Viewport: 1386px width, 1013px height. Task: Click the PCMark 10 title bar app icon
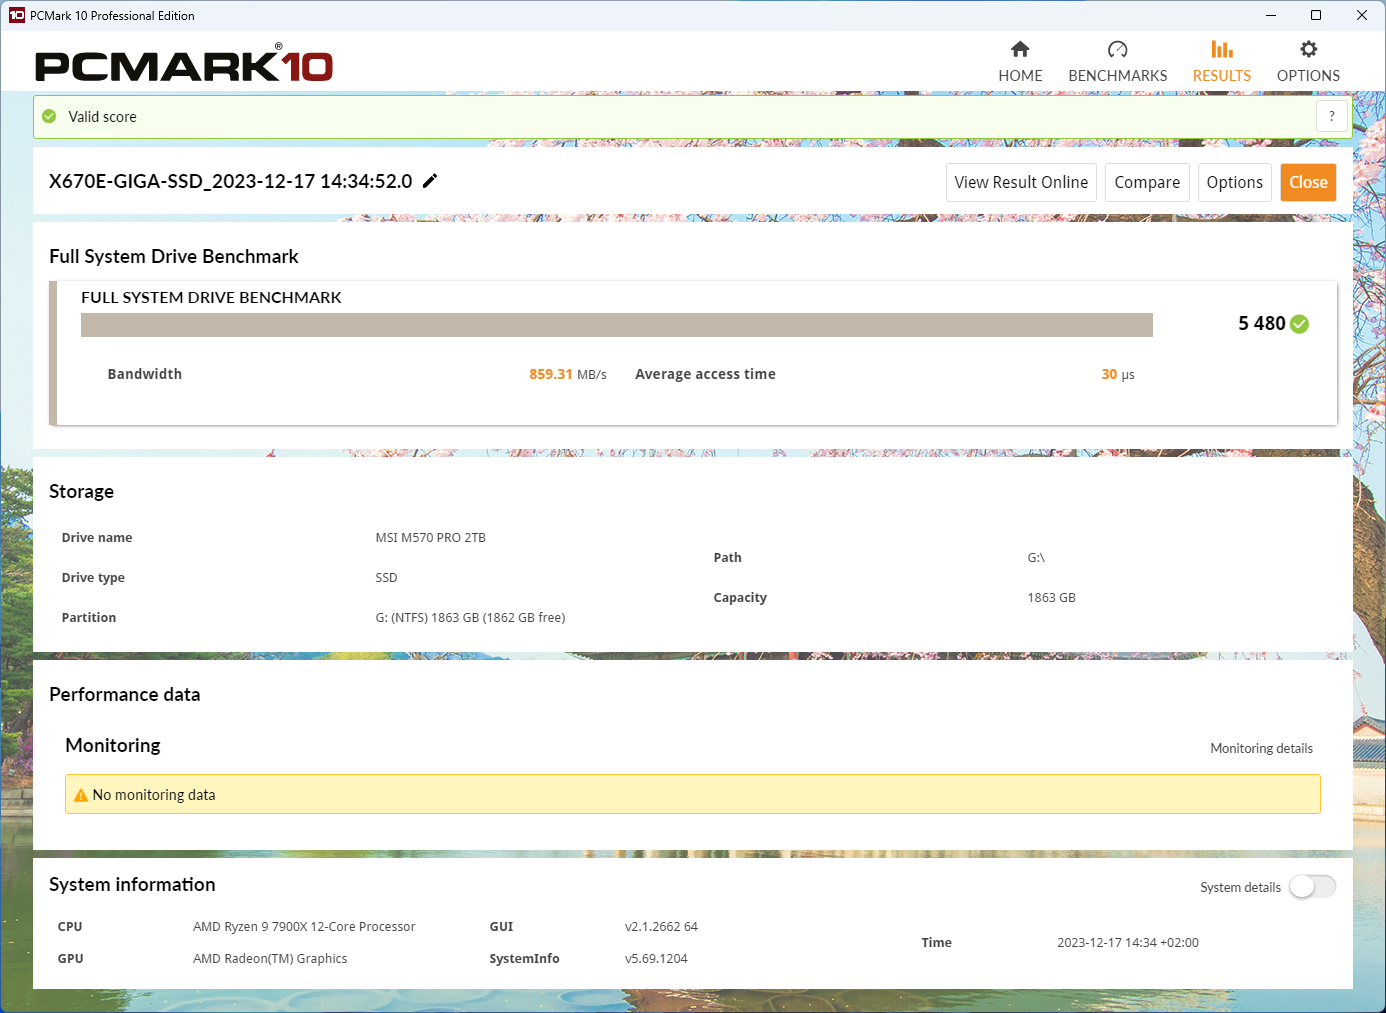pos(16,15)
